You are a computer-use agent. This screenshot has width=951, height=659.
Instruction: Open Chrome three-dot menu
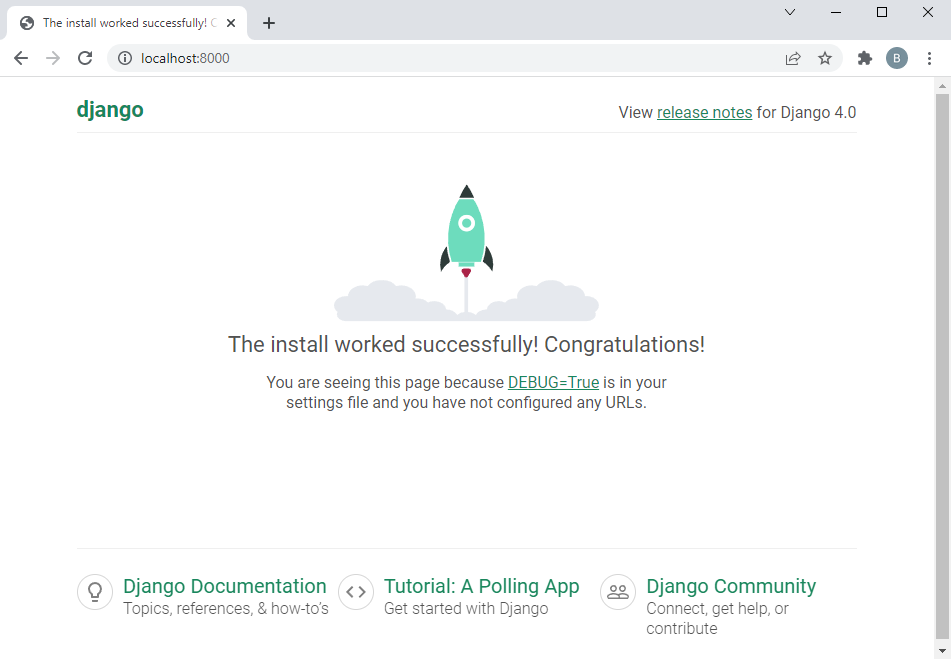(930, 58)
